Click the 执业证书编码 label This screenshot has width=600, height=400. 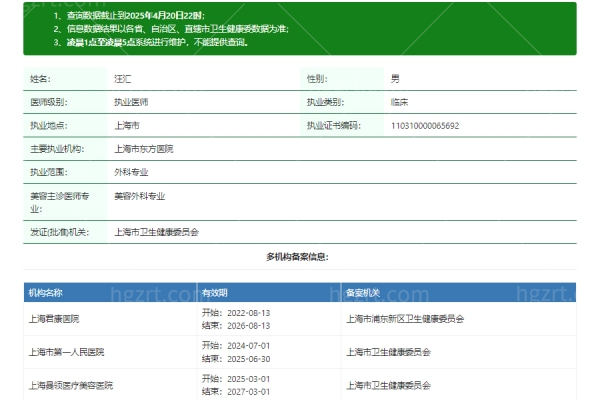[x=334, y=126]
